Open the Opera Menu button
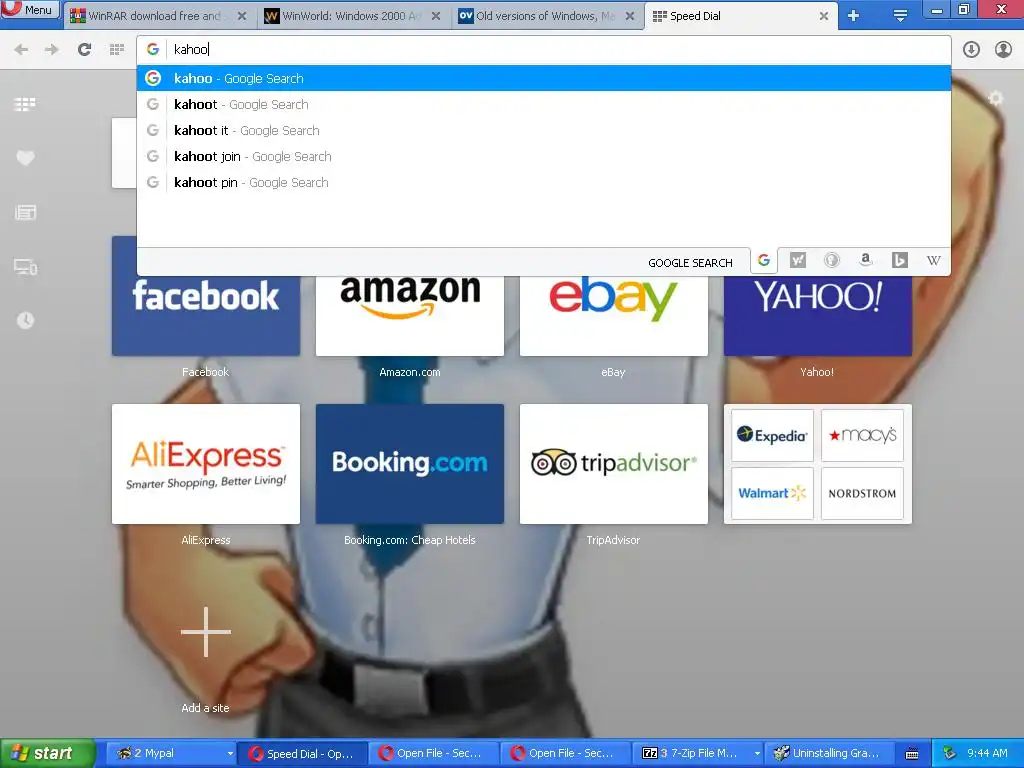The image size is (1024, 768). [x=30, y=9]
